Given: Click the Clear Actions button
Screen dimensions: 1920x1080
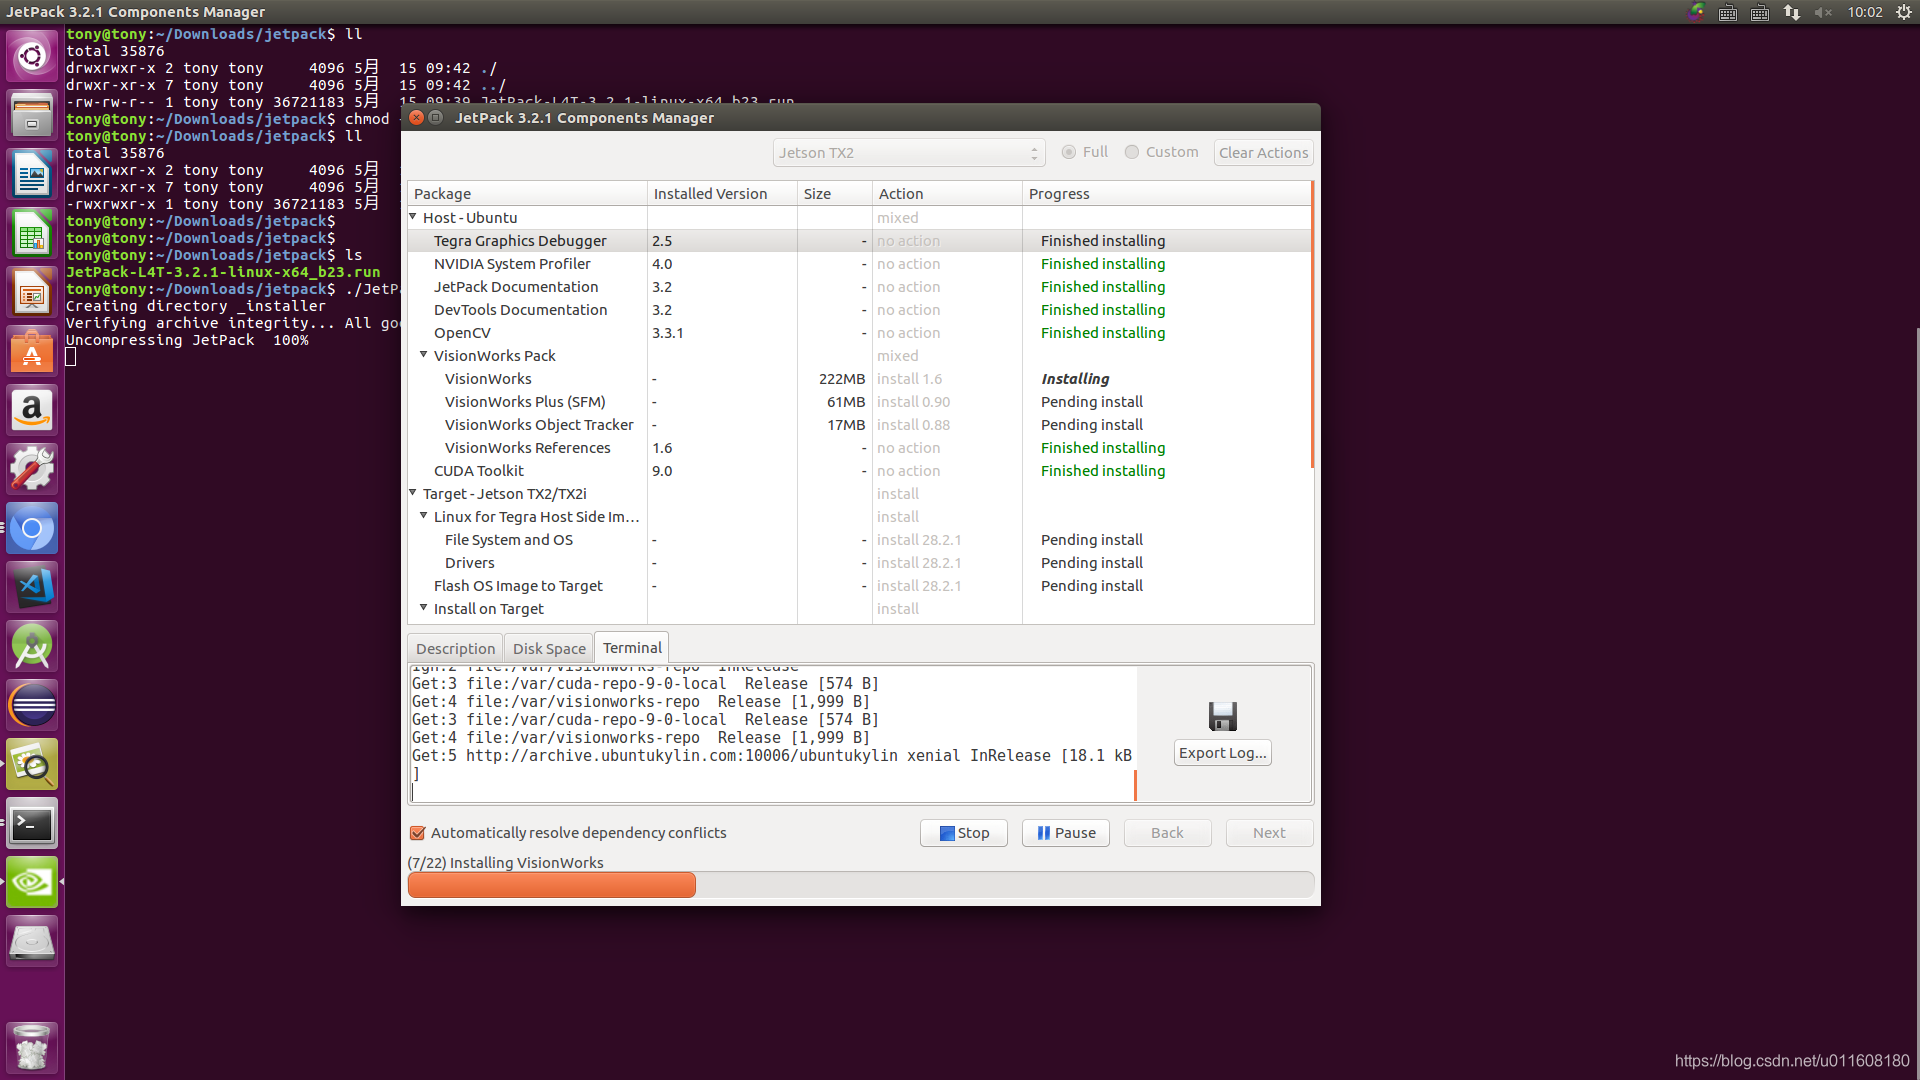Looking at the screenshot, I should coord(1263,153).
